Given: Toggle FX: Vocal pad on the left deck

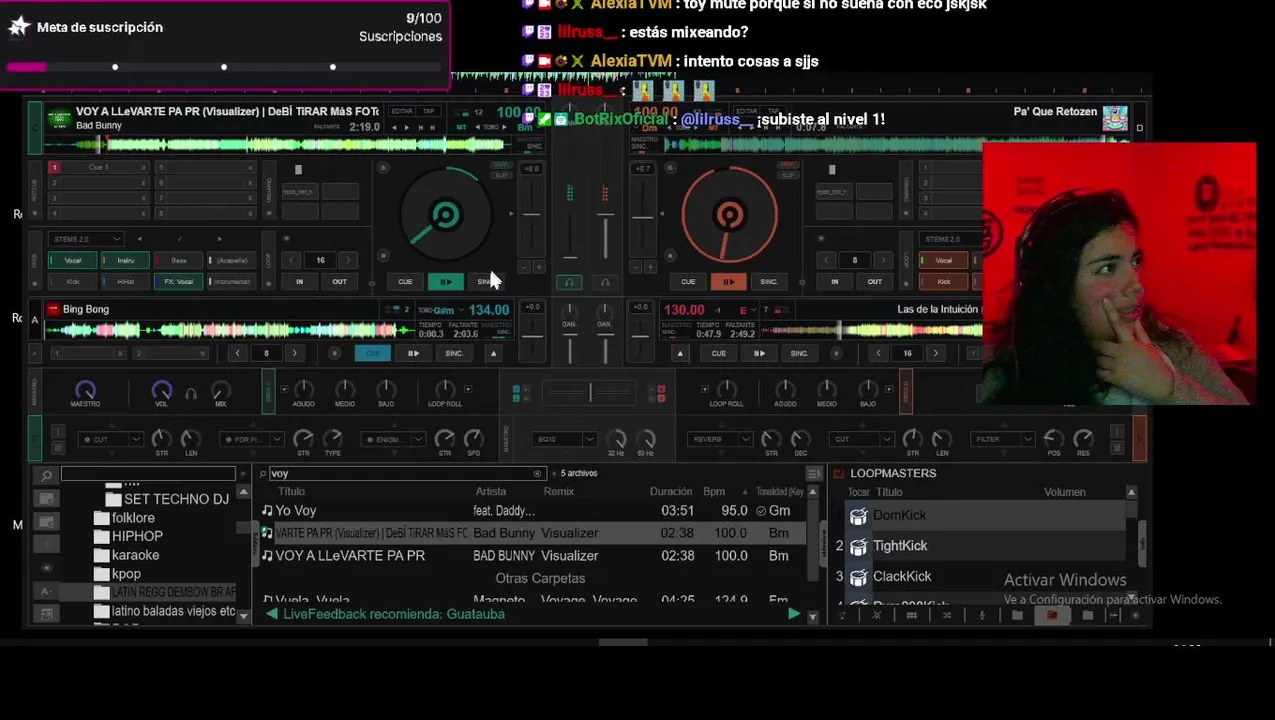Looking at the screenshot, I should 178,282.
